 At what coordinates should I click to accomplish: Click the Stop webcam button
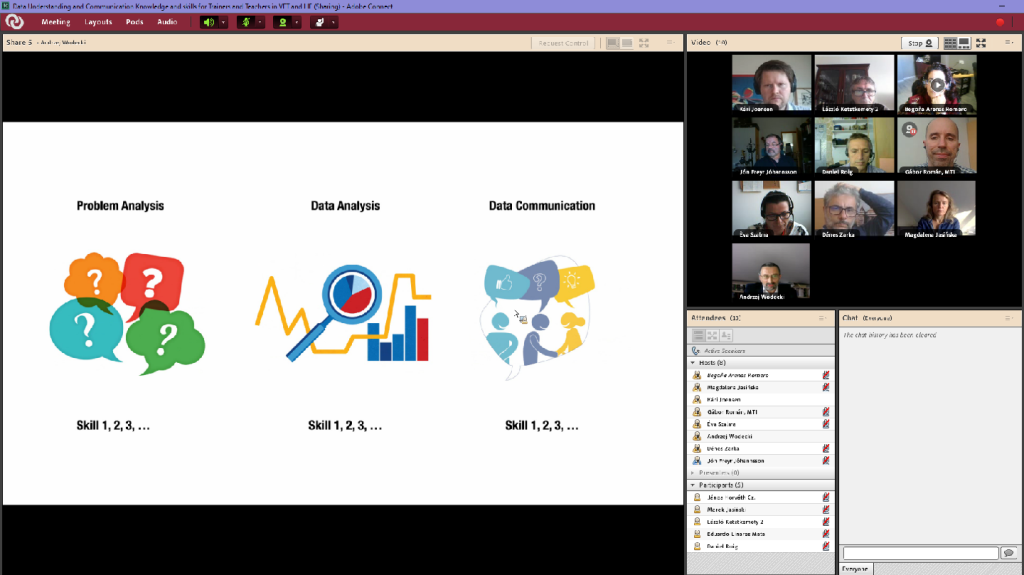click(x=919, y=43)
